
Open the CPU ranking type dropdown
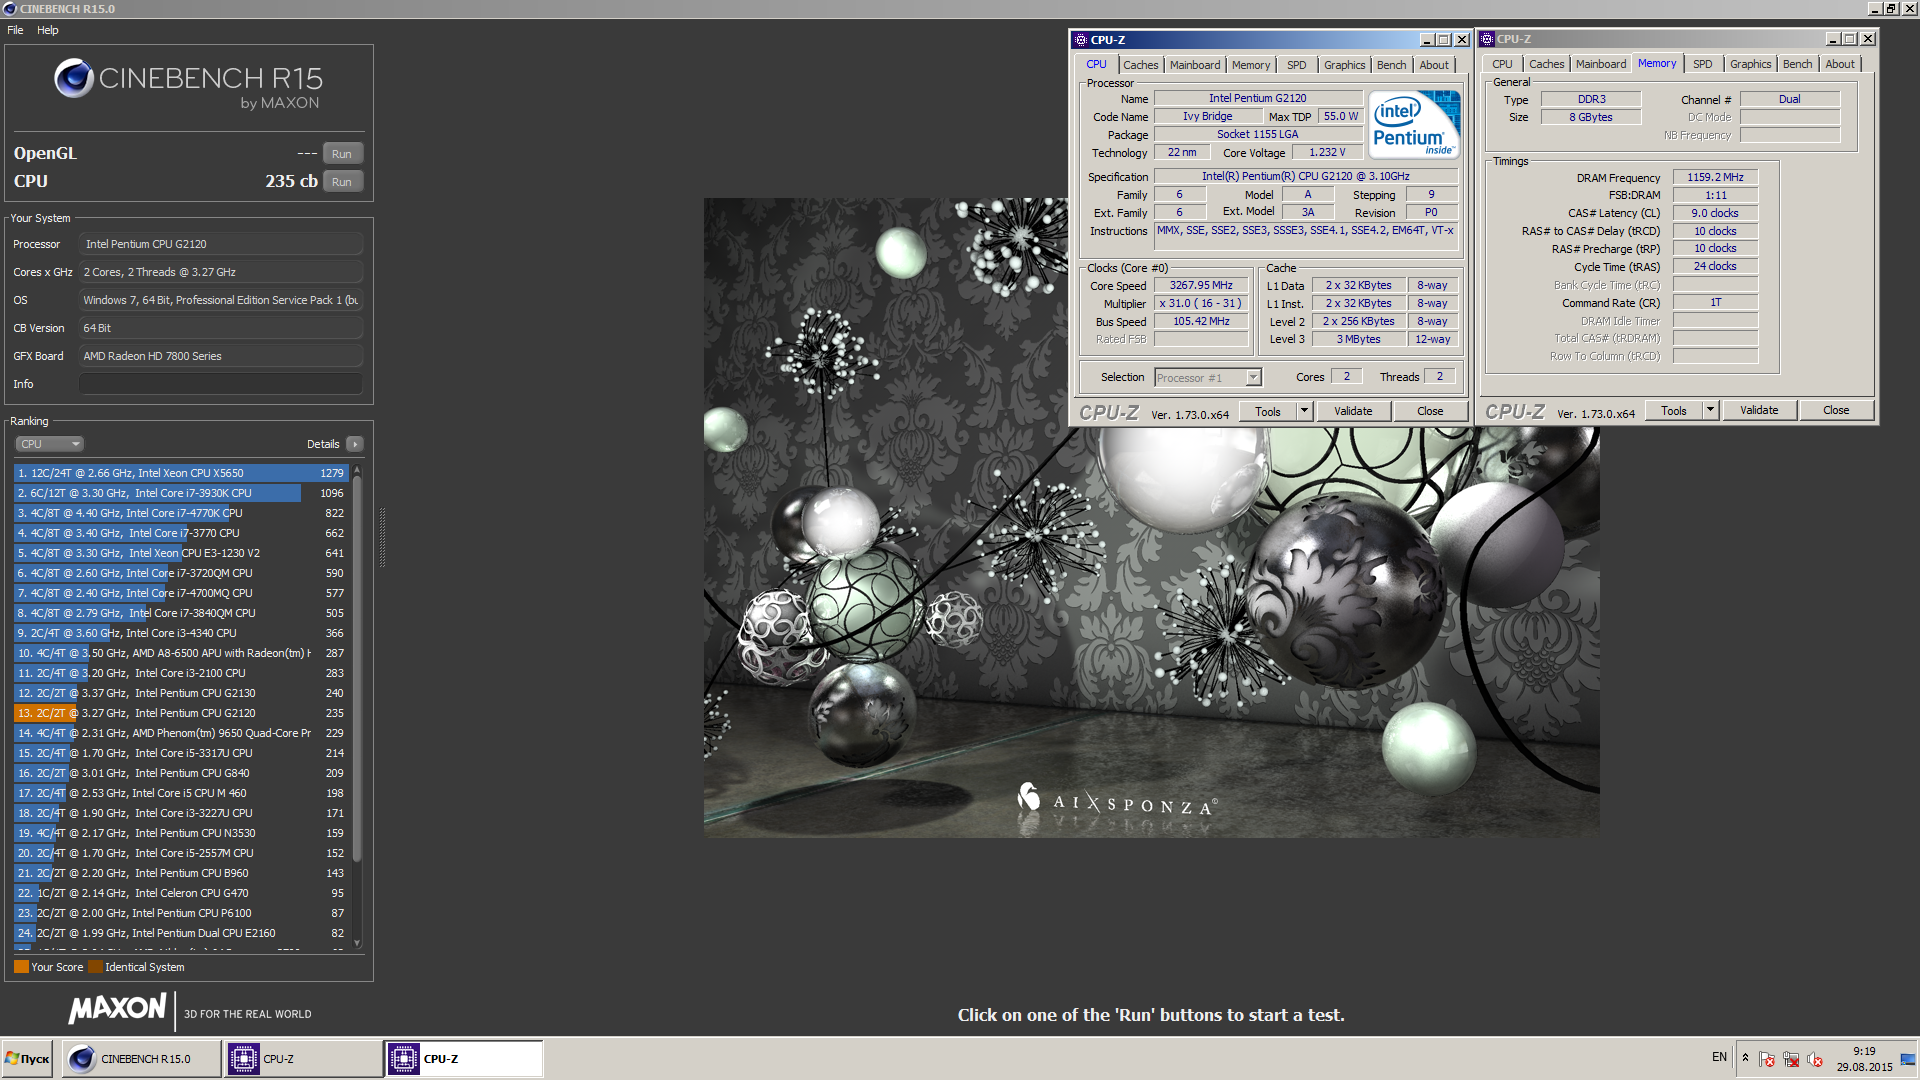[48, 444]
